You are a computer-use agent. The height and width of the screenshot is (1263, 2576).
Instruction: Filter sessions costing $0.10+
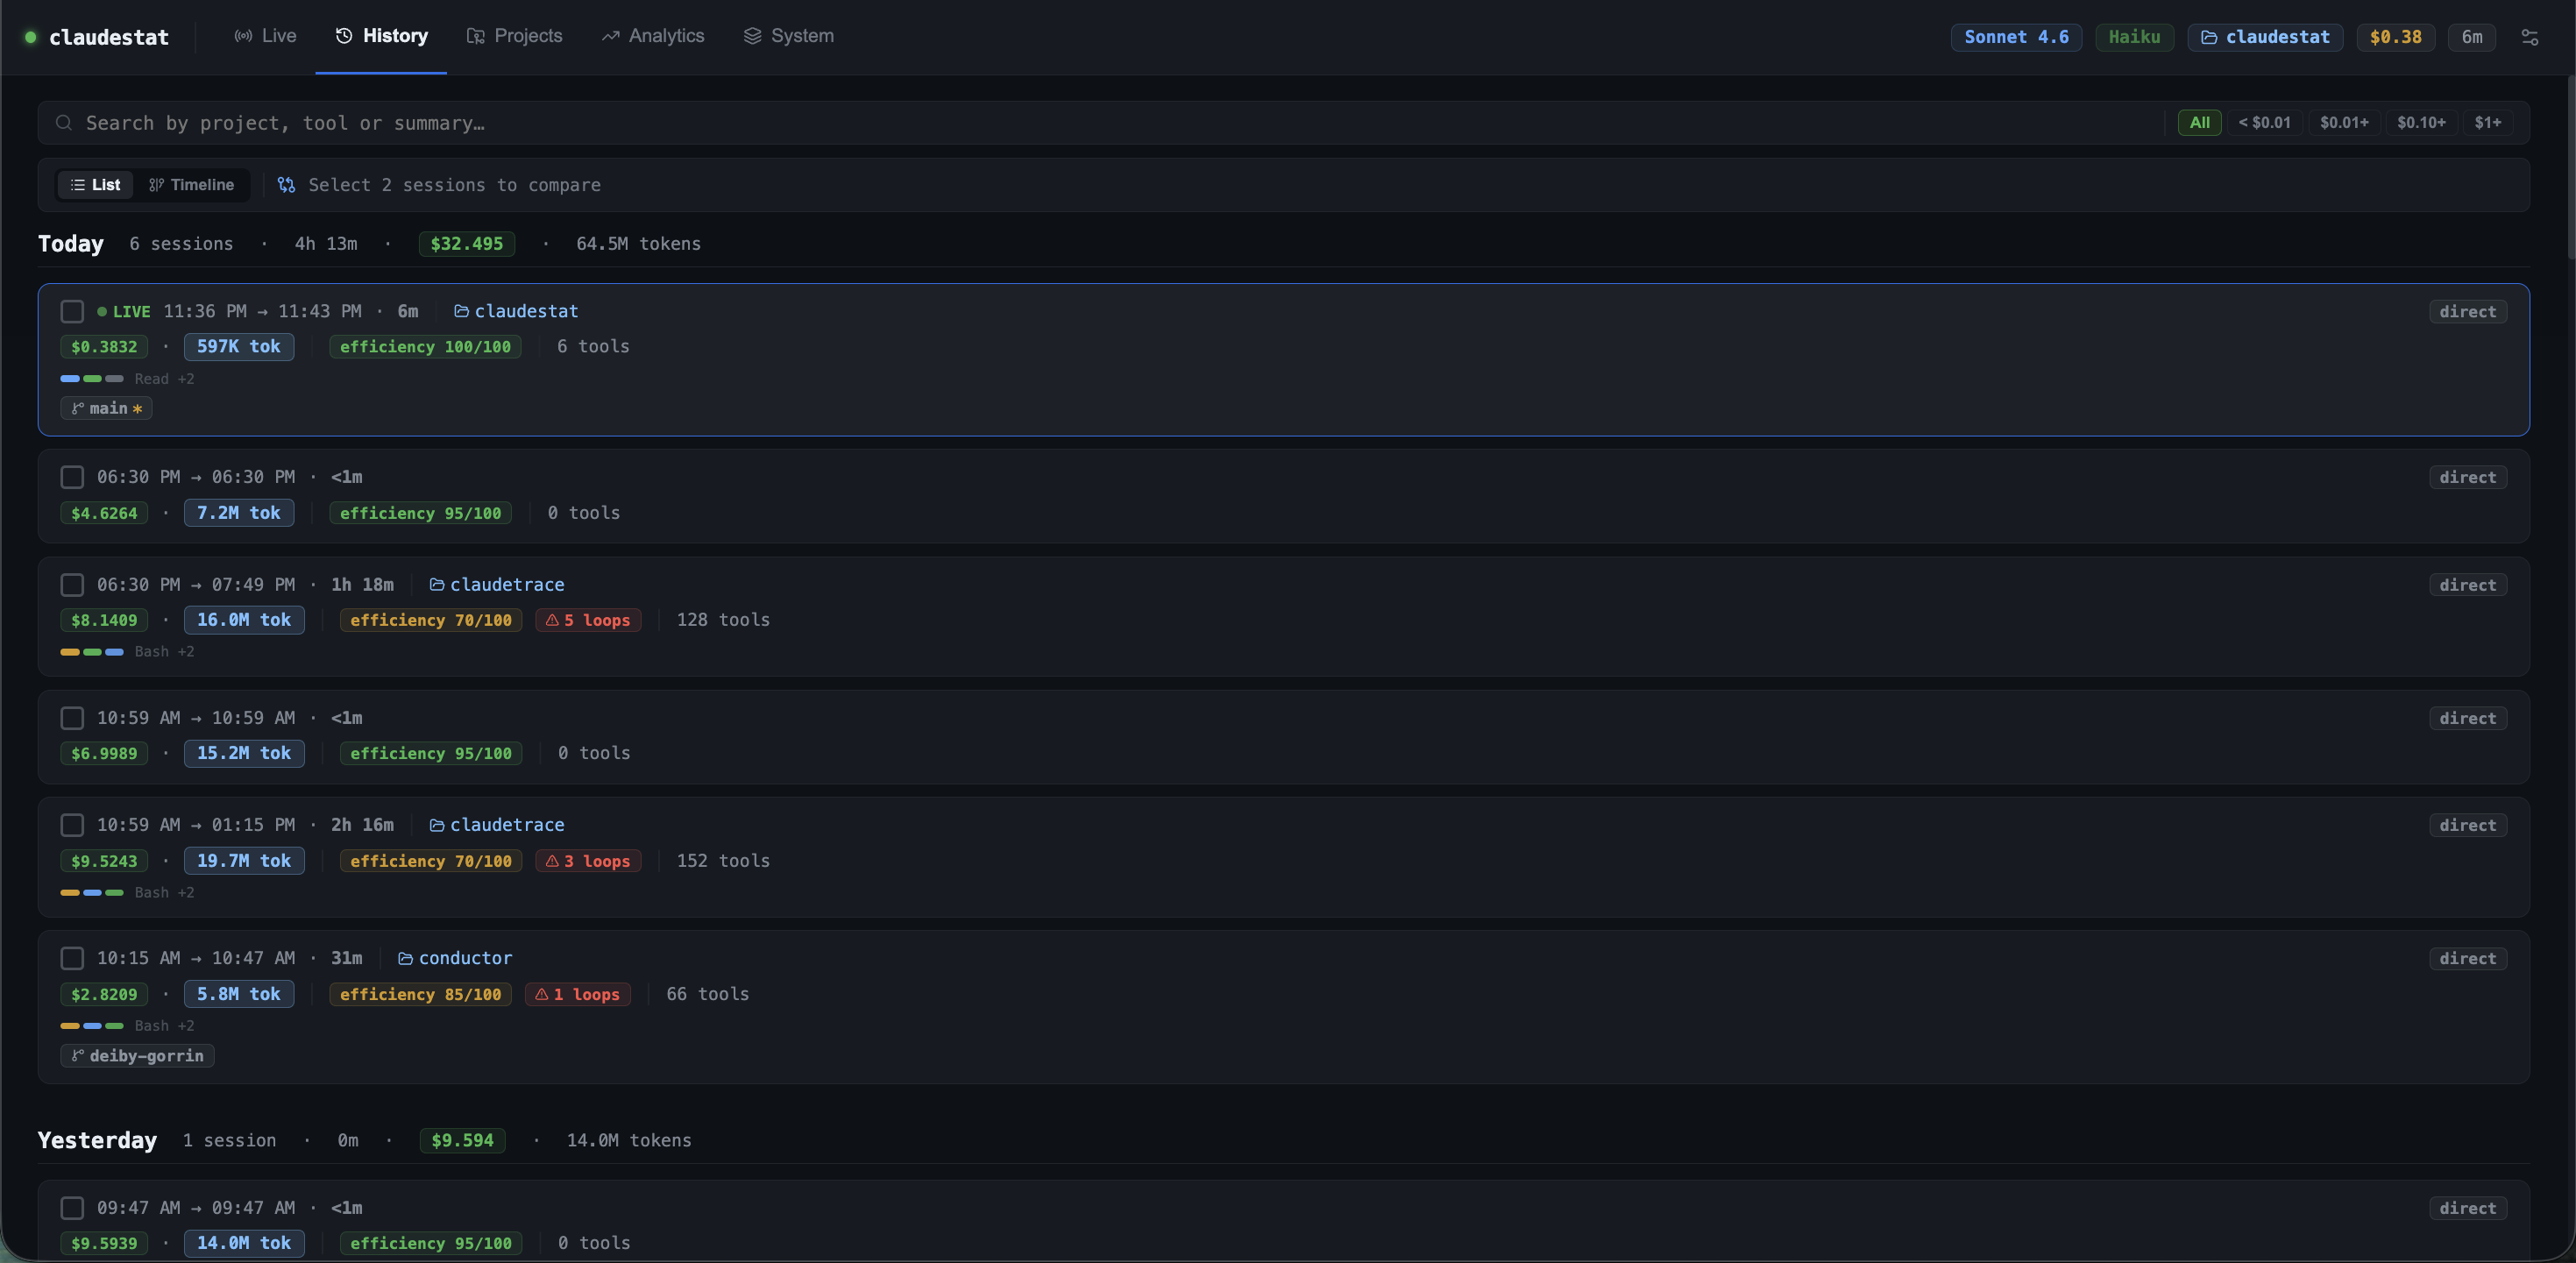coord(2421,123)
